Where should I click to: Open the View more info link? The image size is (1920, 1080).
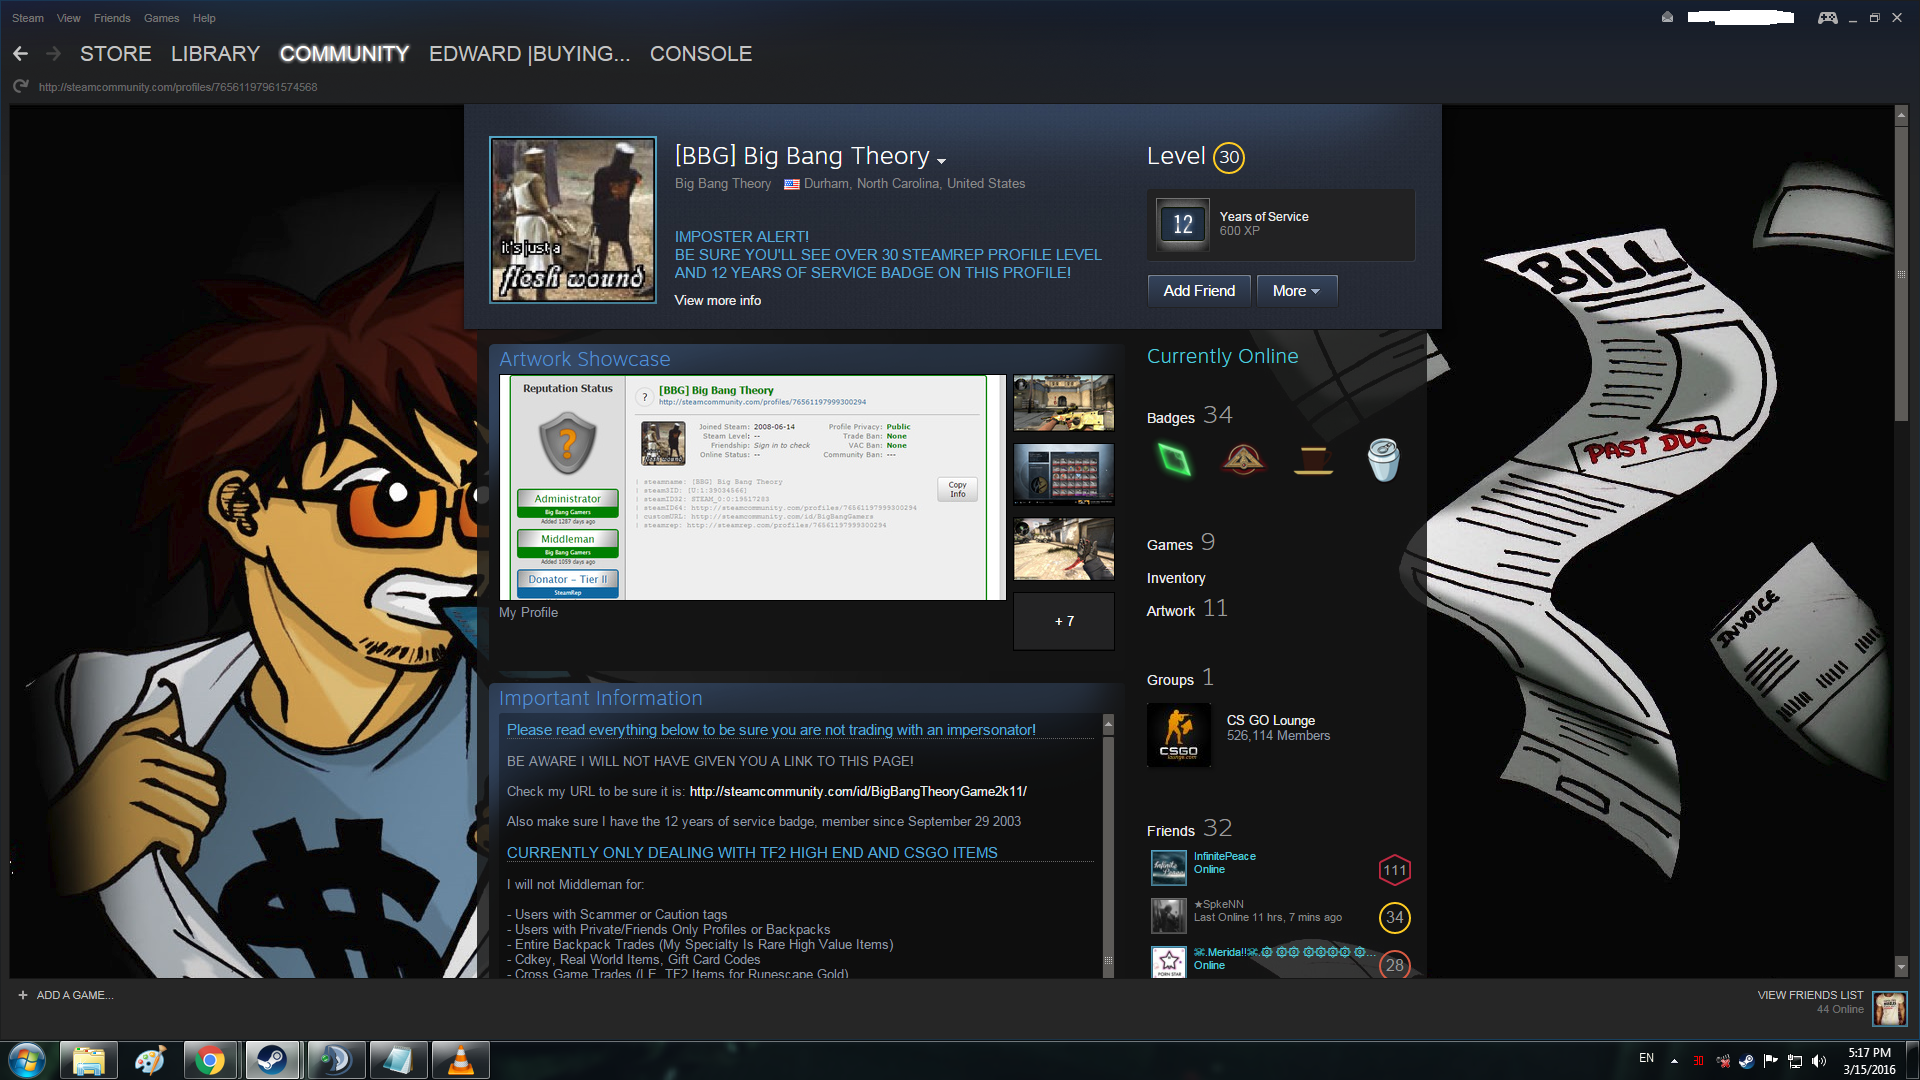717,300
